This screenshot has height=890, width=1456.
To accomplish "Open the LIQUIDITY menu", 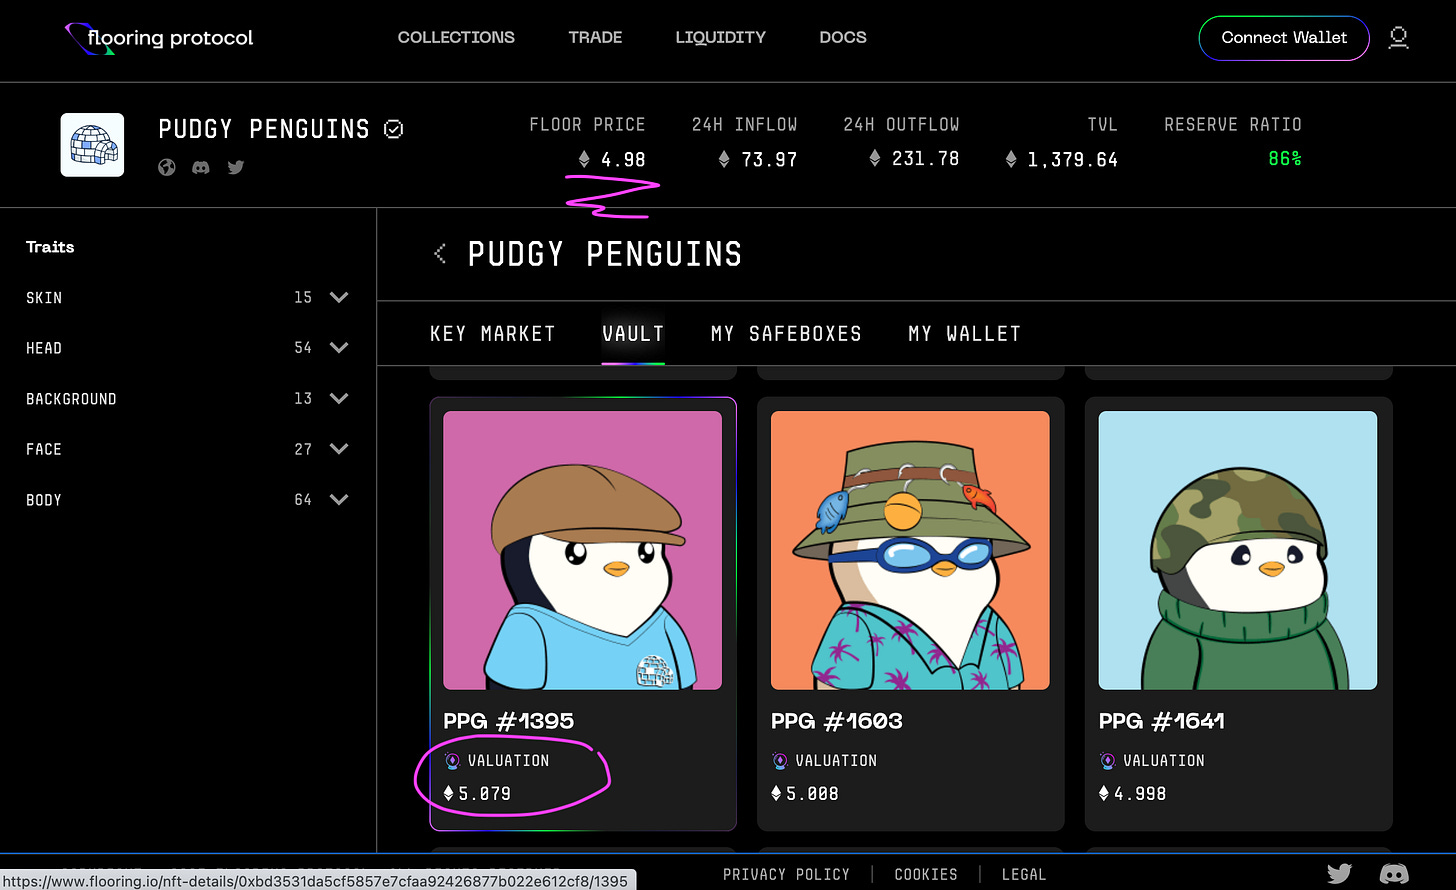I will [720, 37].
